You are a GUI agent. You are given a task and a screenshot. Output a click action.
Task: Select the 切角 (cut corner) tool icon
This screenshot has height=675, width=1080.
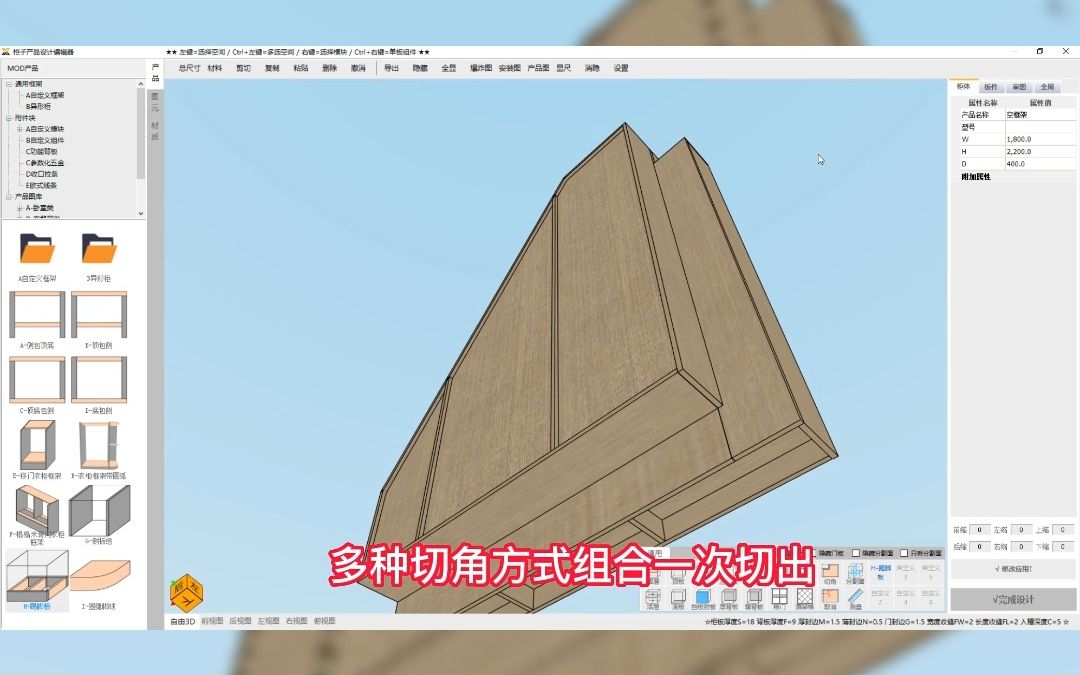click(x=830, y=572)
